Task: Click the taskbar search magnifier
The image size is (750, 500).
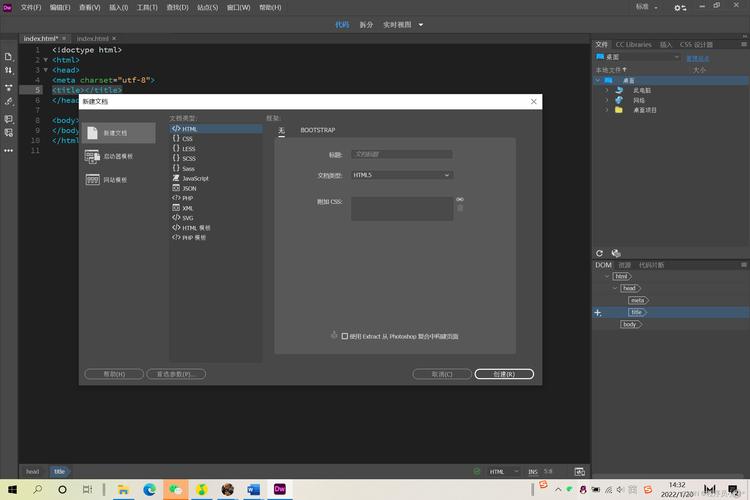Action: coord(37,489)
